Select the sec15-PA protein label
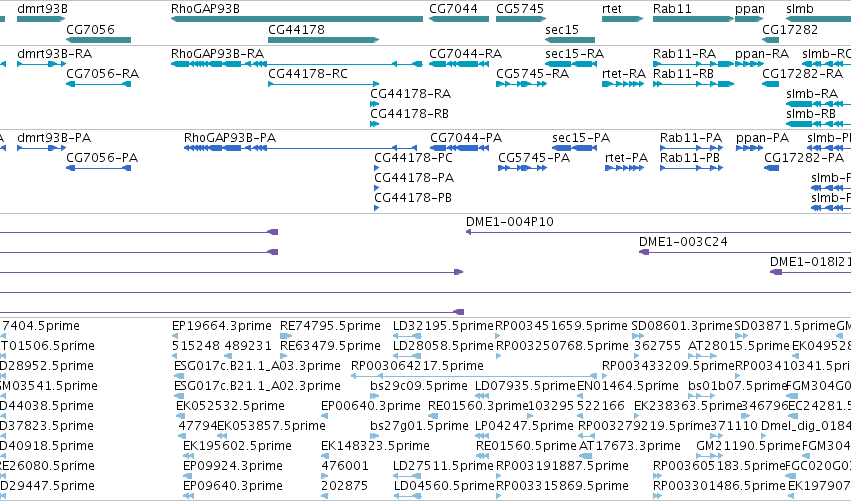This screenshot has width=851, height=501. coord(581,138)
